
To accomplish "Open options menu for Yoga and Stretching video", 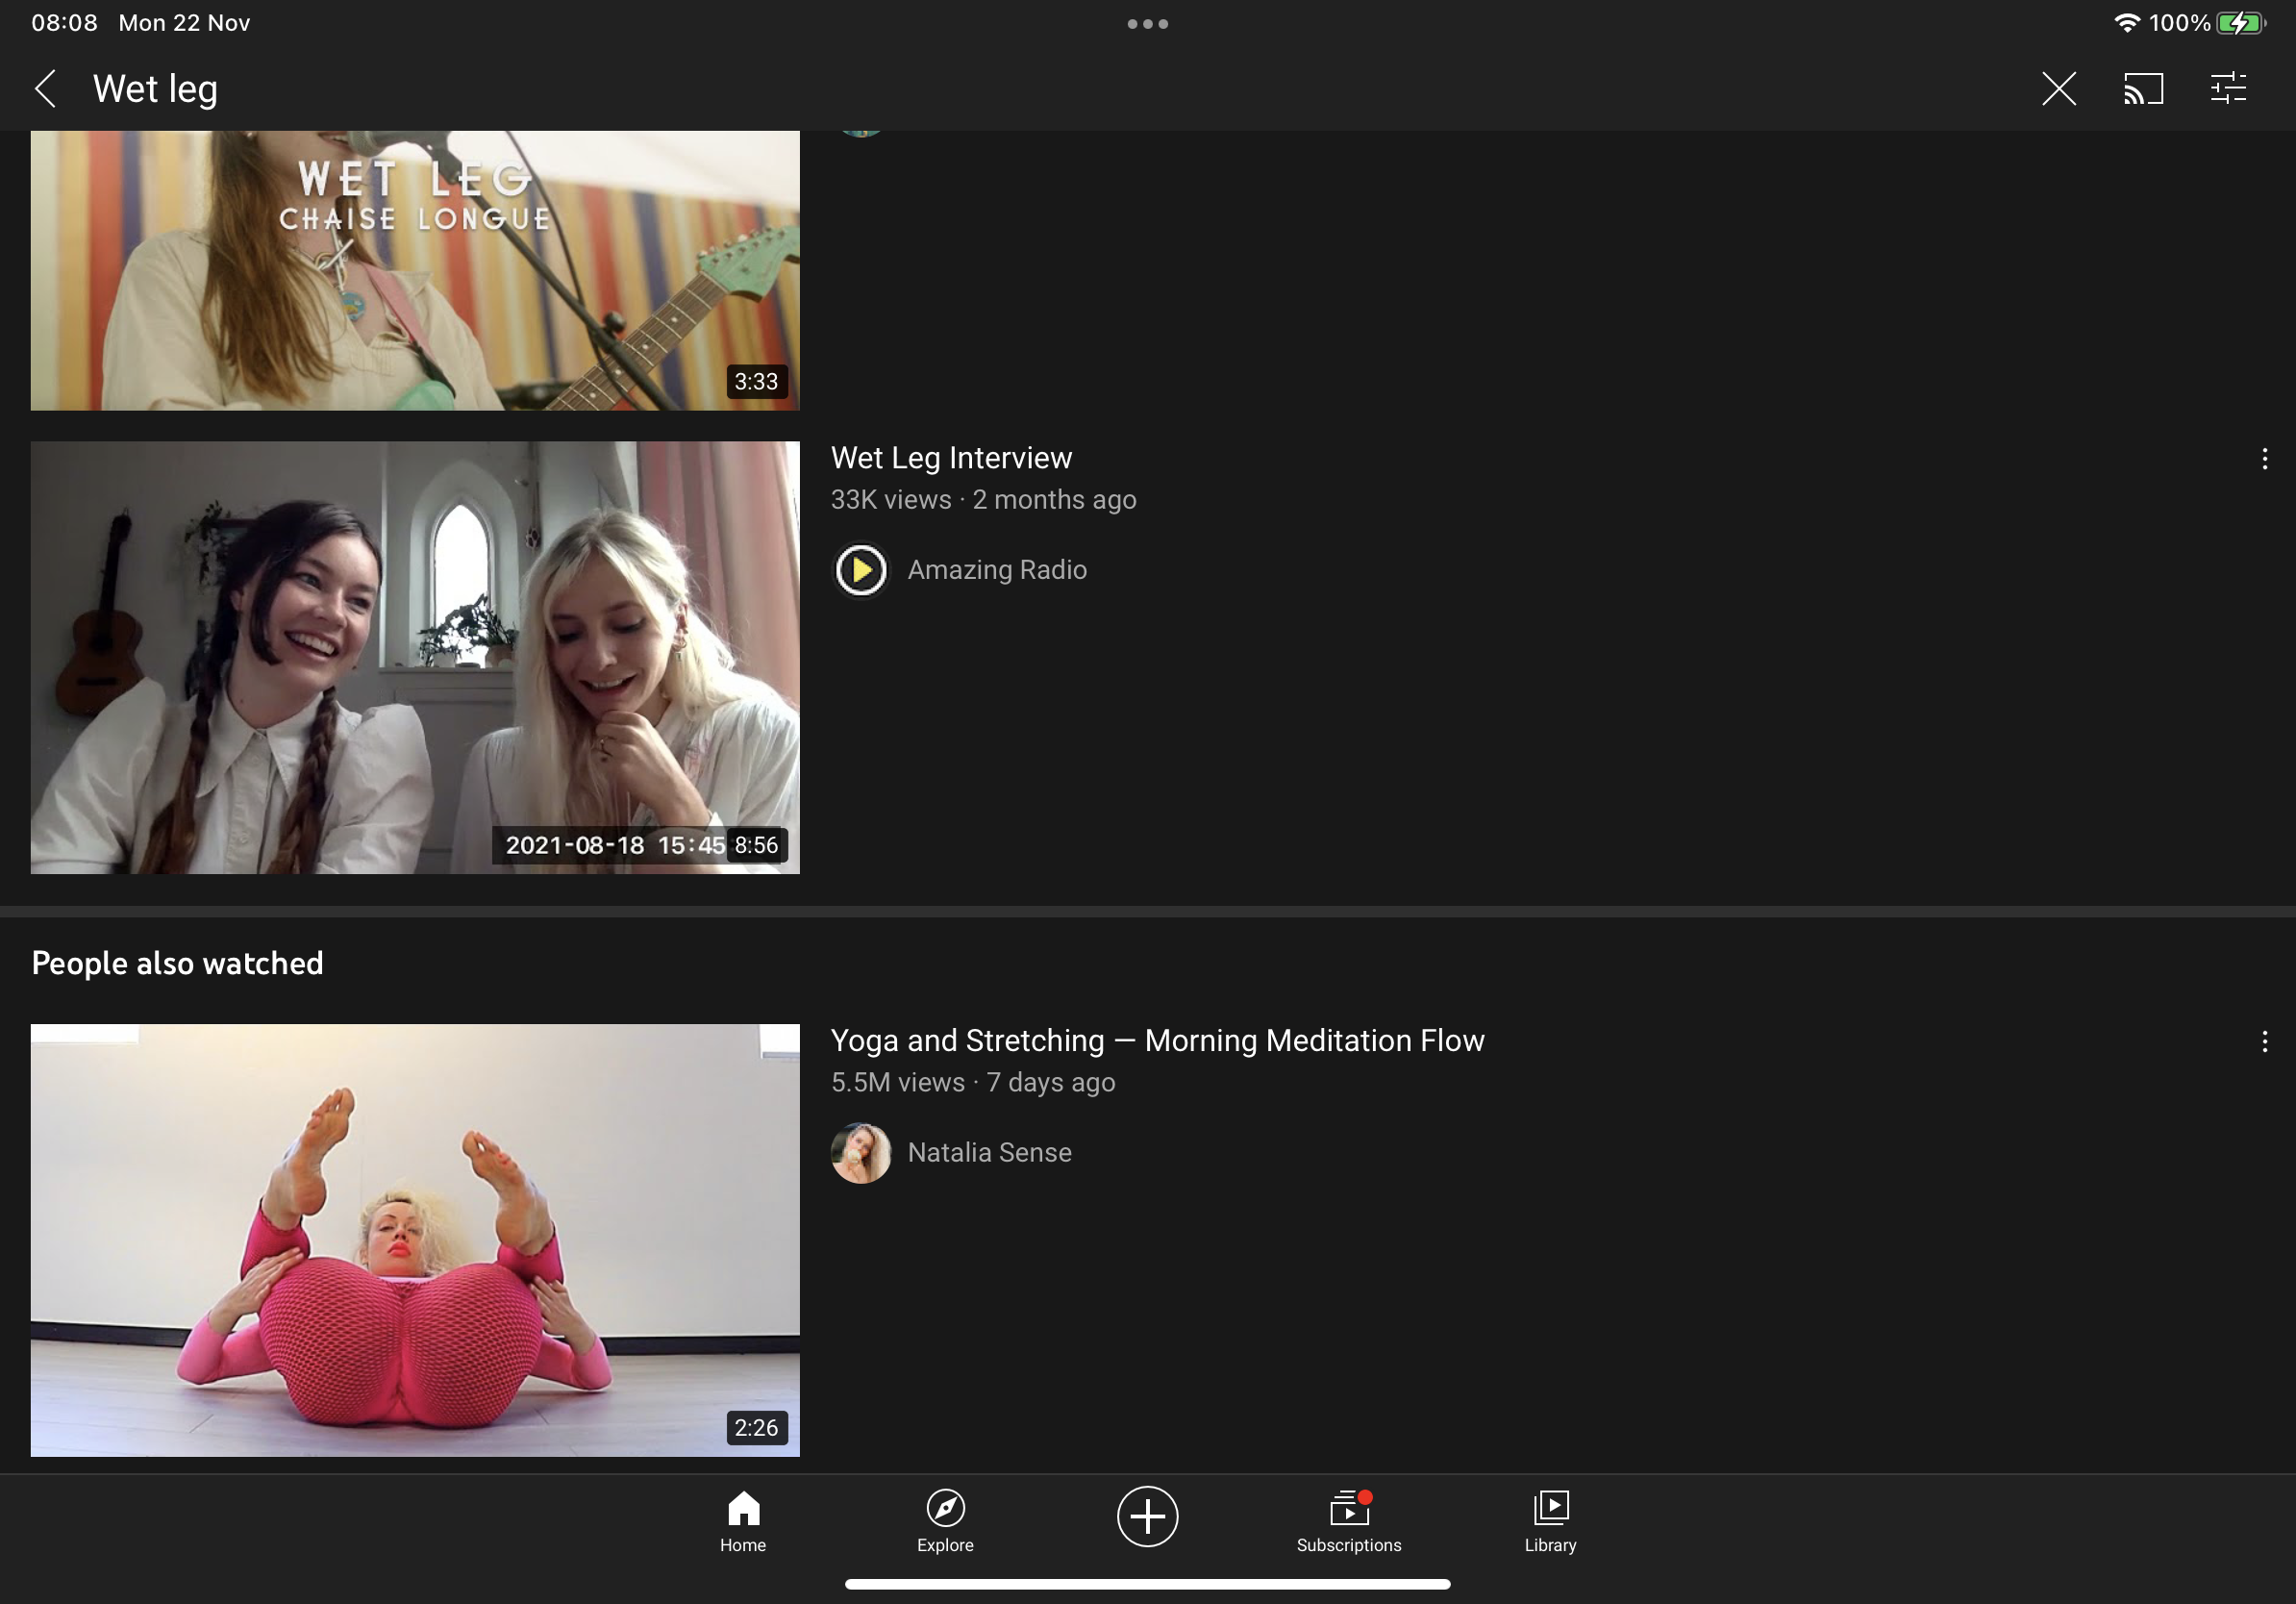I will click(2264, 1042).
